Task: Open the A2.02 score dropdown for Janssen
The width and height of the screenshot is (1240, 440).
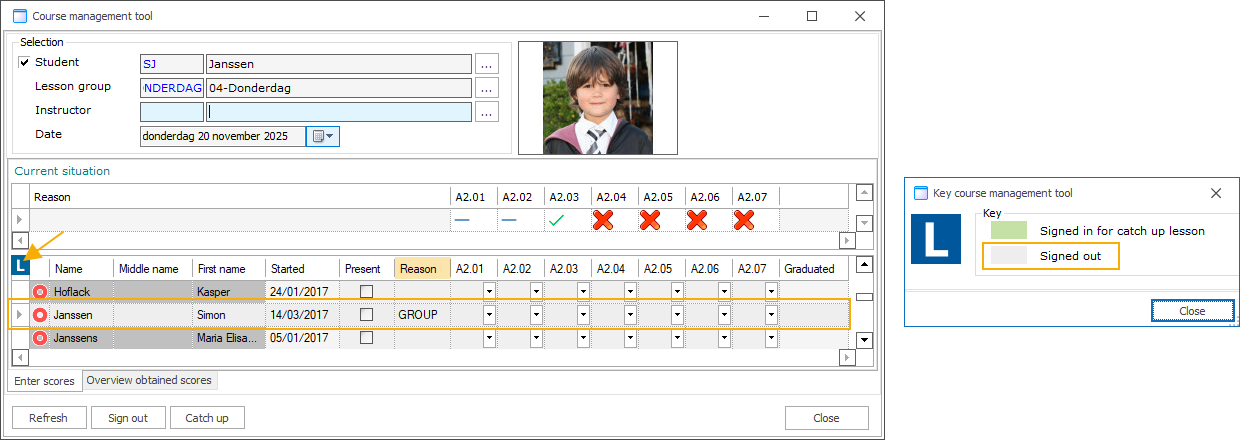Action: pyautogui.click(x=536, y=314)
